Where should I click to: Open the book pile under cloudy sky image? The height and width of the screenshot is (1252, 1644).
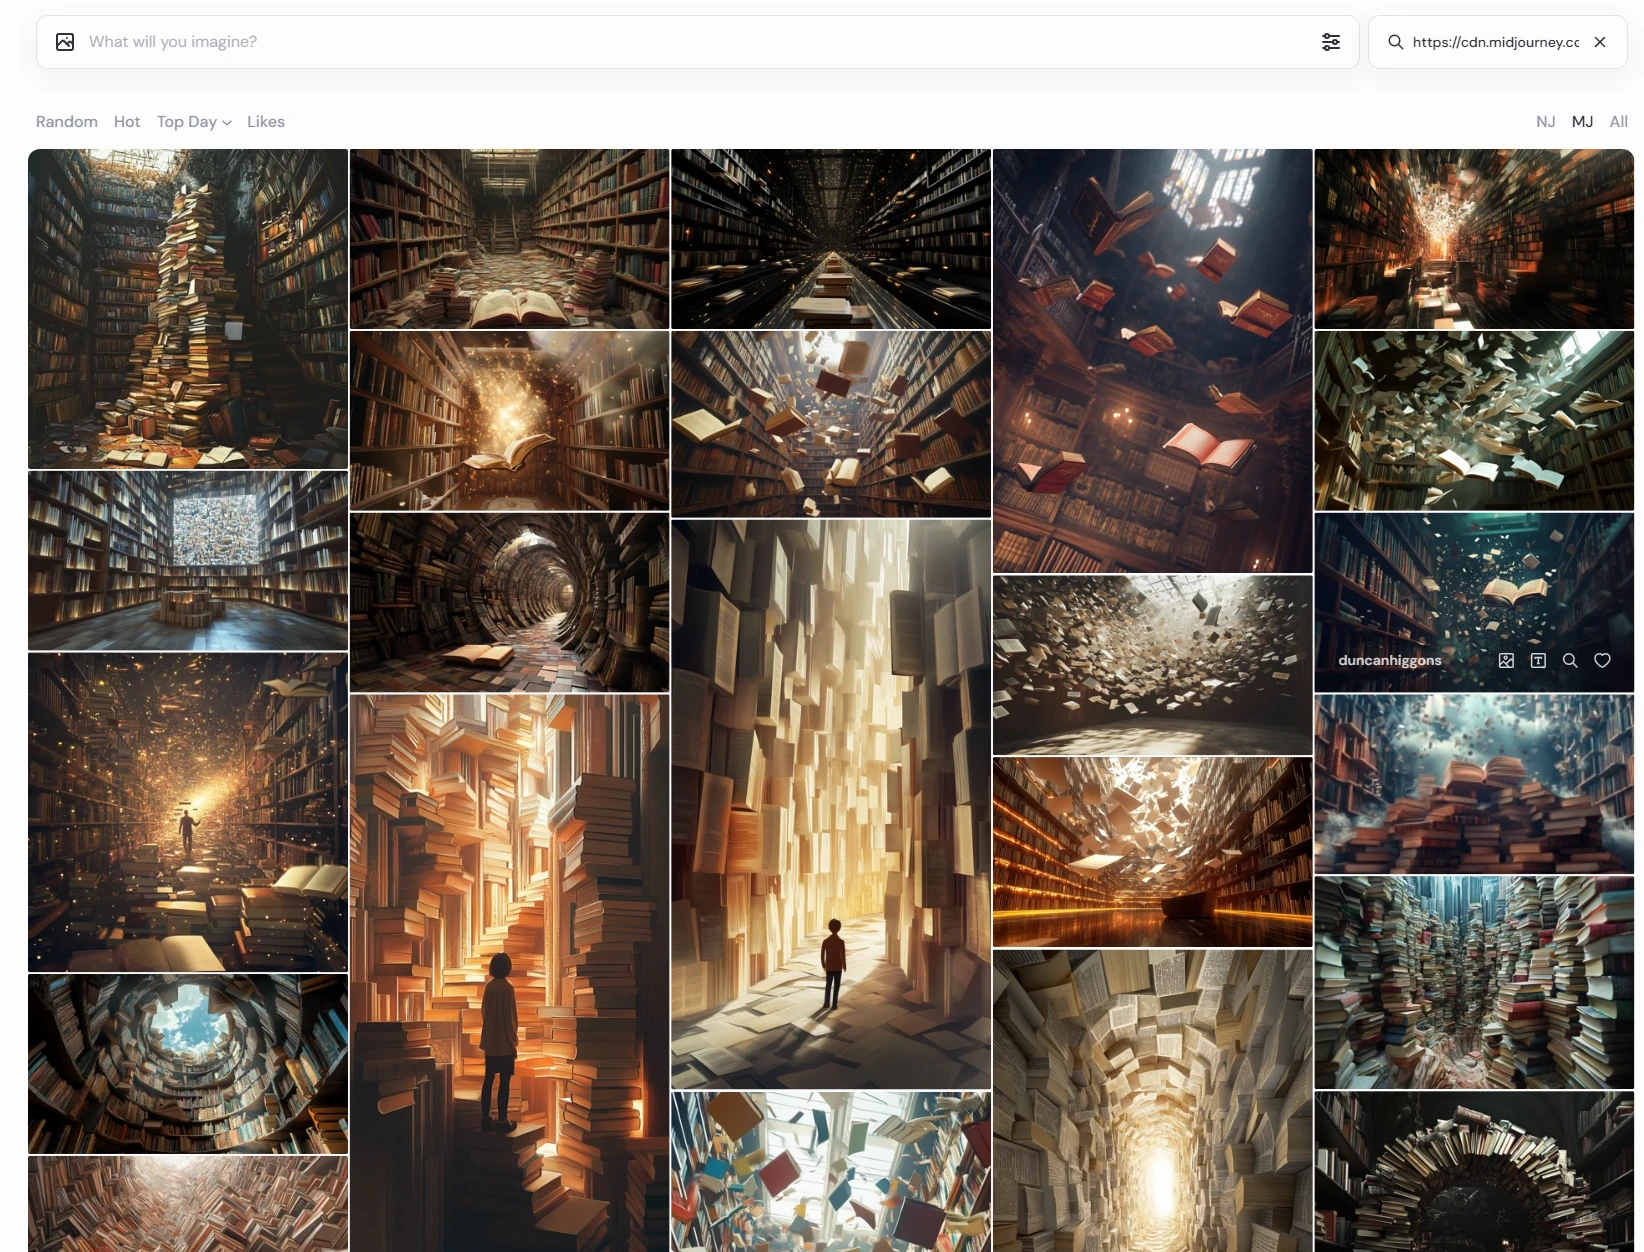click(1474, 785)
